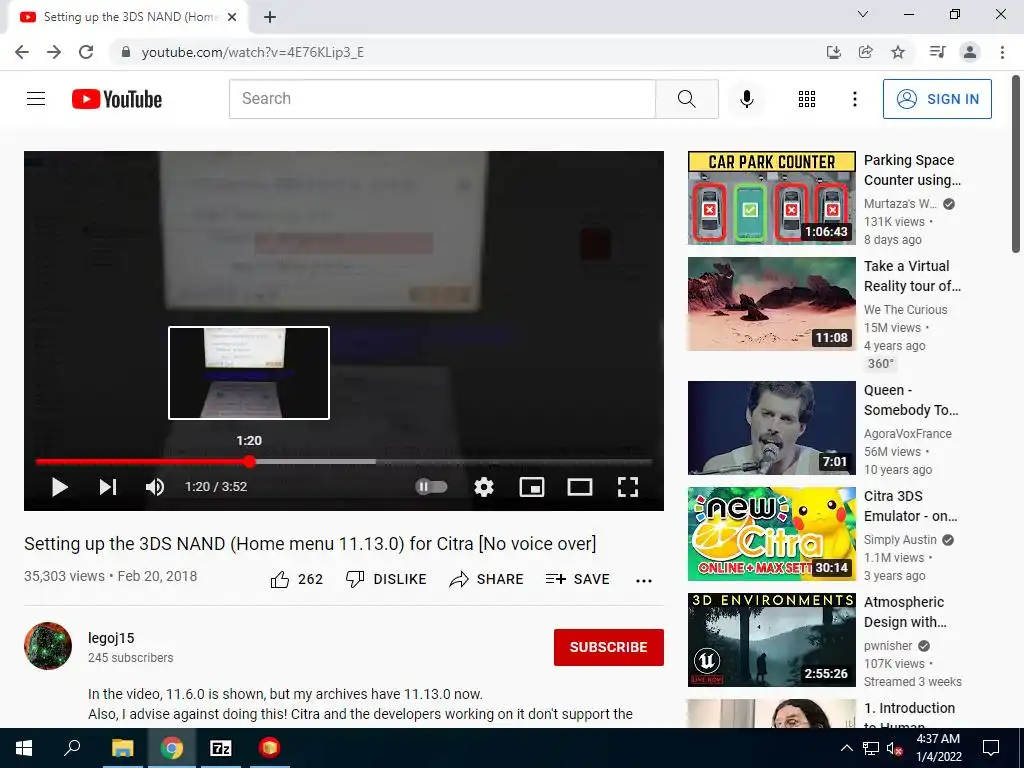Click the progress bar scrubber handle

click(x=249, y=462)
